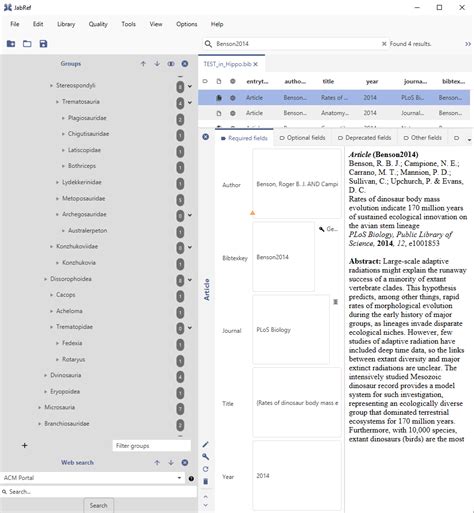Switch to Deprecated fields tab
This screenshot has height=513, width=474.
click(364, 138)
